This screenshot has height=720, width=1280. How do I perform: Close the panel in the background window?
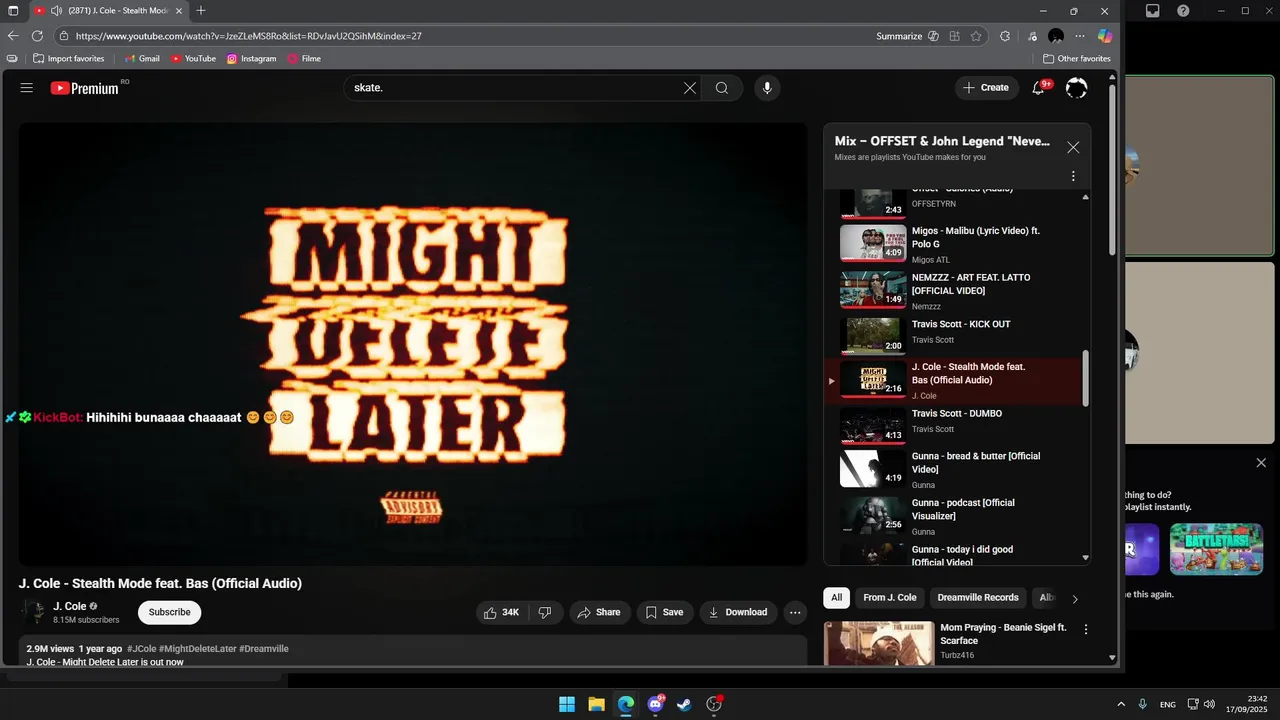[x=1261, y=463]
